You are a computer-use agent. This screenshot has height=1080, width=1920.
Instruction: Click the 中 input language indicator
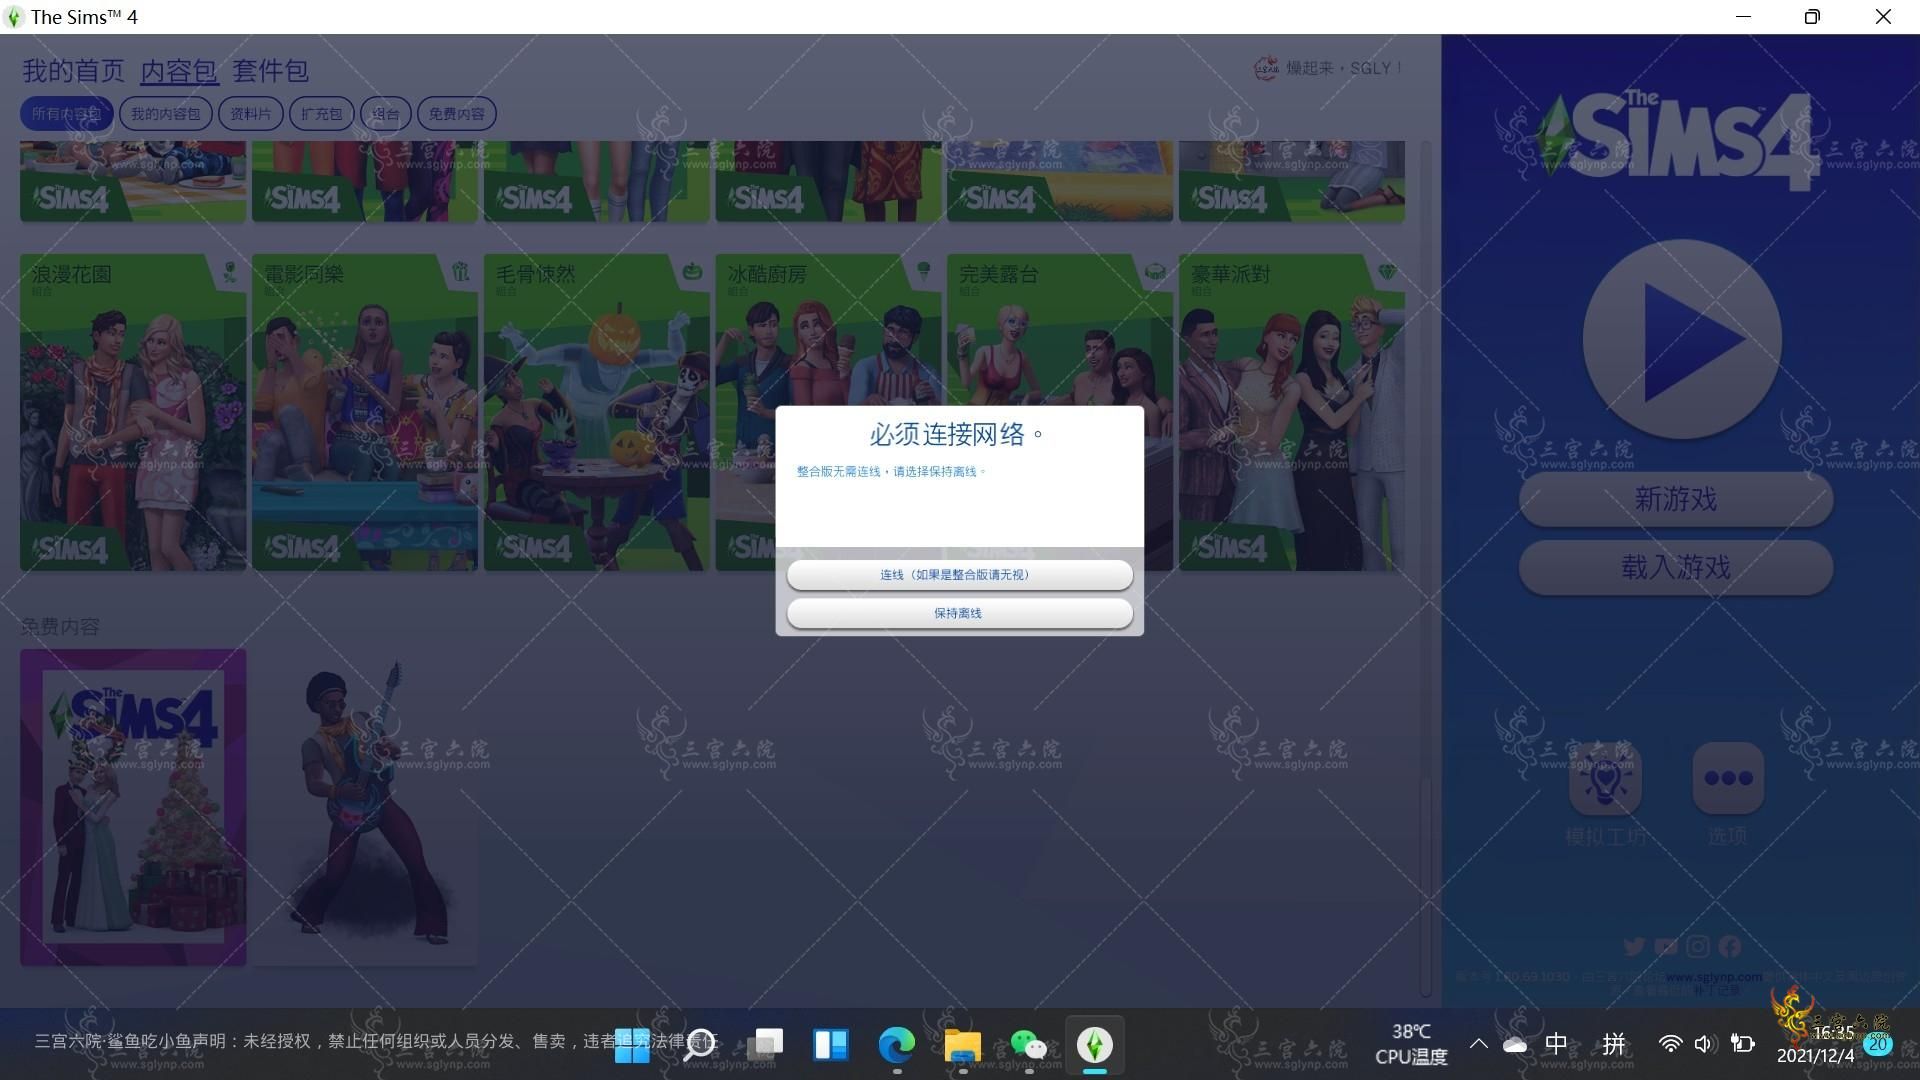1556,1045
